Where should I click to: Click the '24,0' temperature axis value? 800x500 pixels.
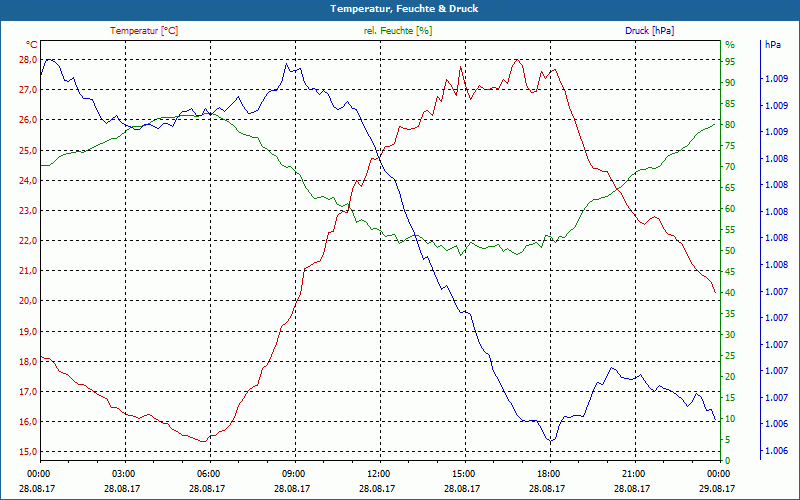[28, 181]
